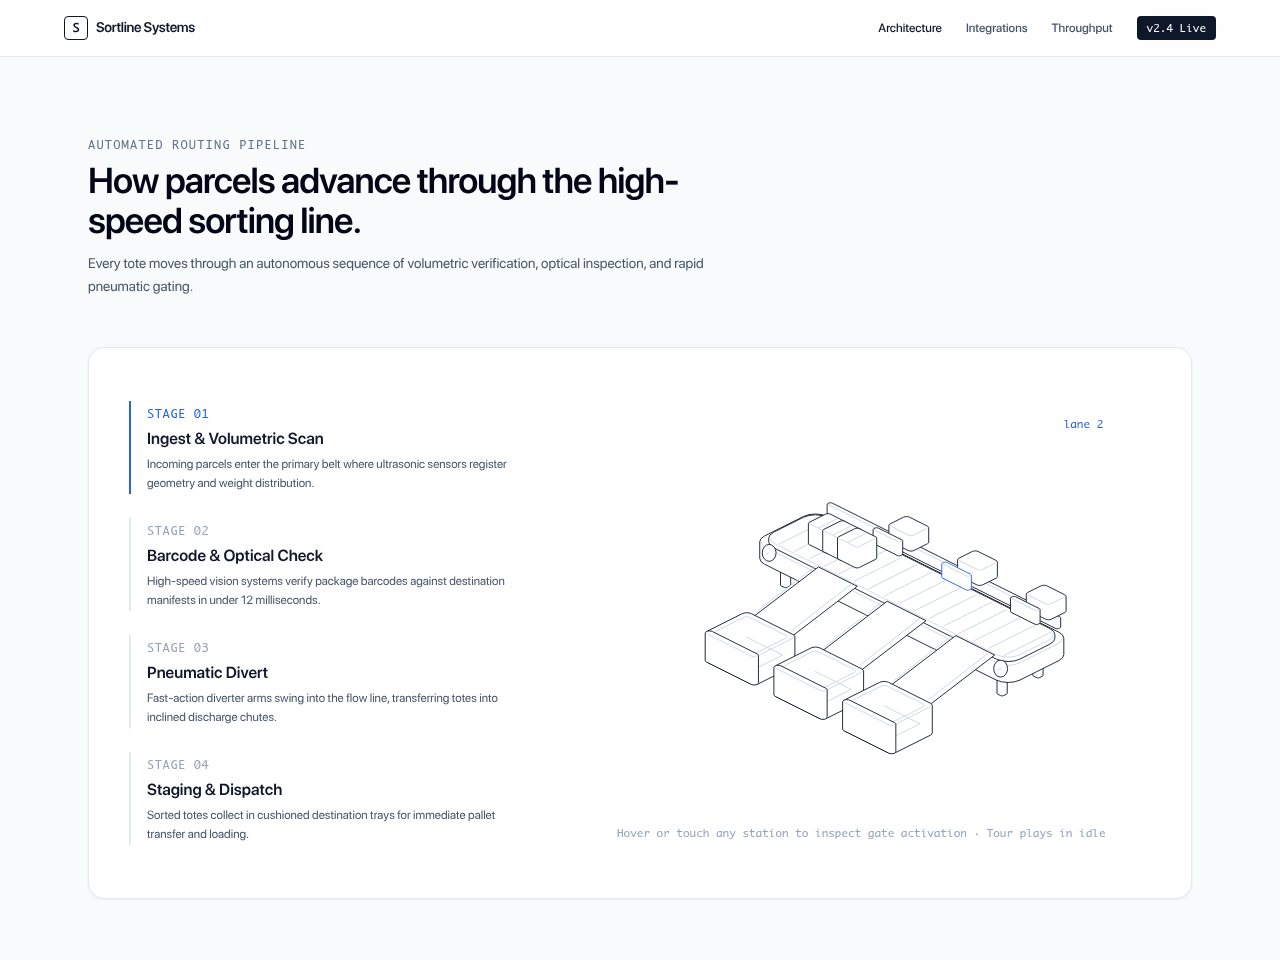Image resolution: width=1280 pixels, height=960 pixels.
Task: Click the Sortline Systems S logo icon
Action: click(x=76, y=28)
